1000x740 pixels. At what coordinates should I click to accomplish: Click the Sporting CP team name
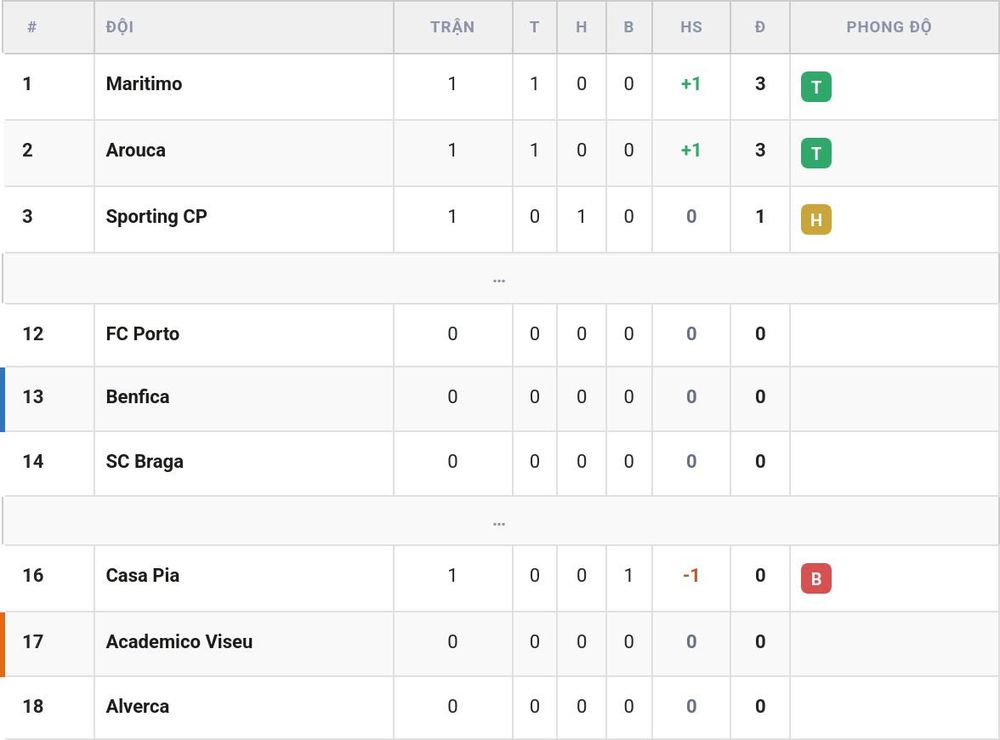156,217
